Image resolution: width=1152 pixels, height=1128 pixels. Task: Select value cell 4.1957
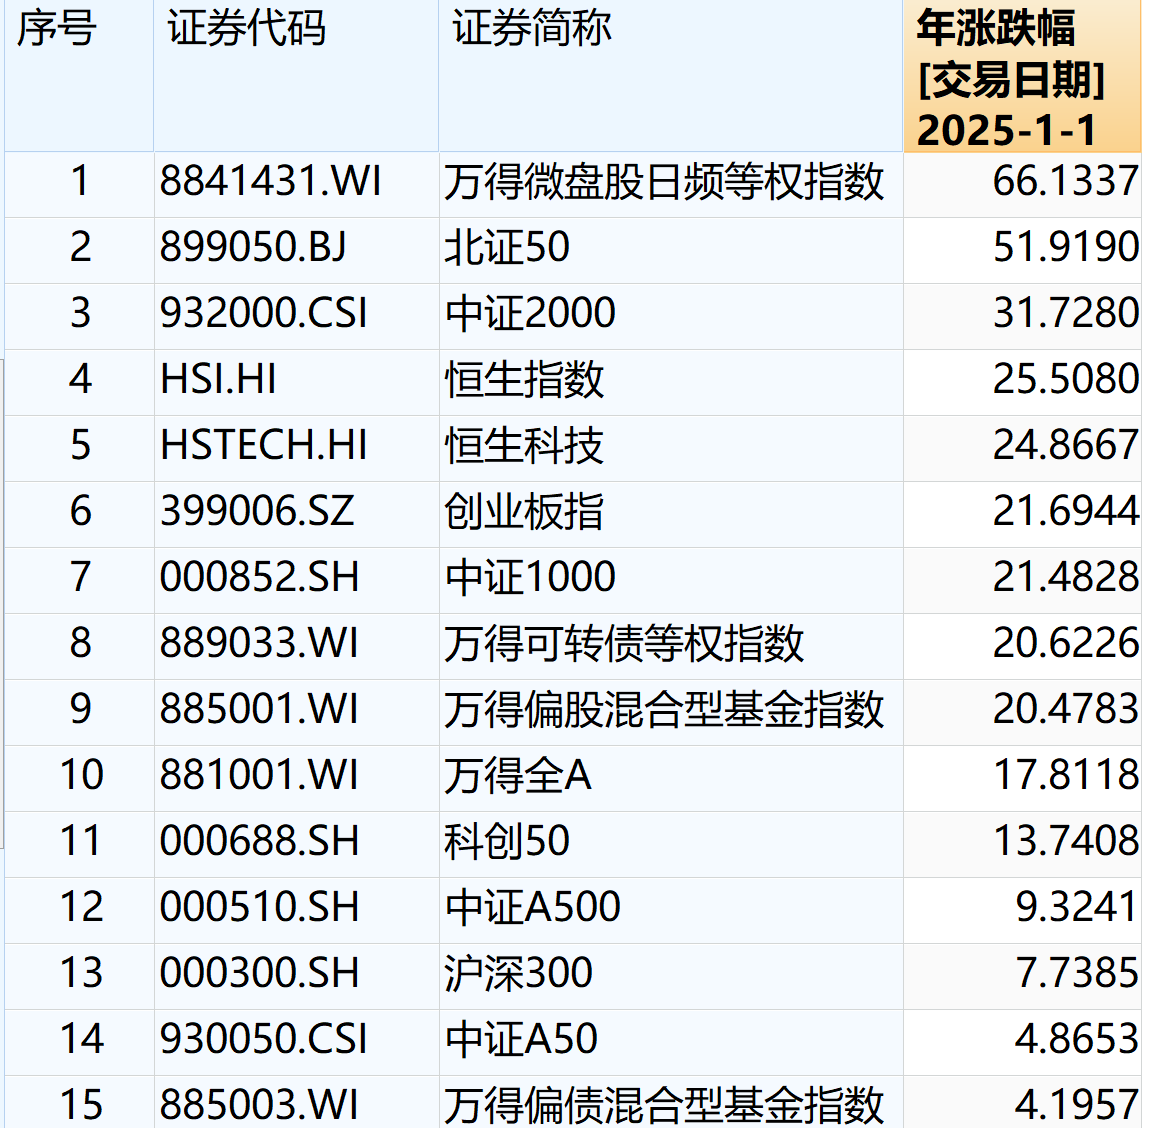coord(1022,1102)
